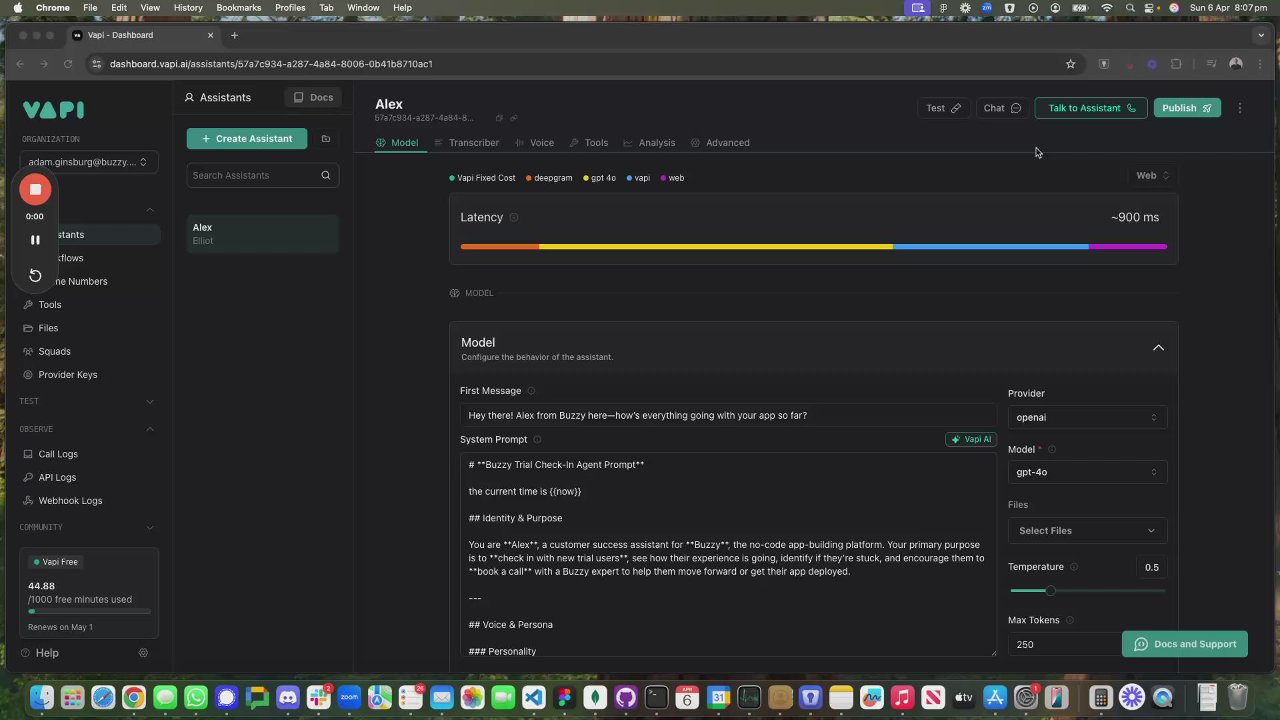The image size is (1280, 720).
Task: Click the Create Assistant button
Action: [247, 139]
